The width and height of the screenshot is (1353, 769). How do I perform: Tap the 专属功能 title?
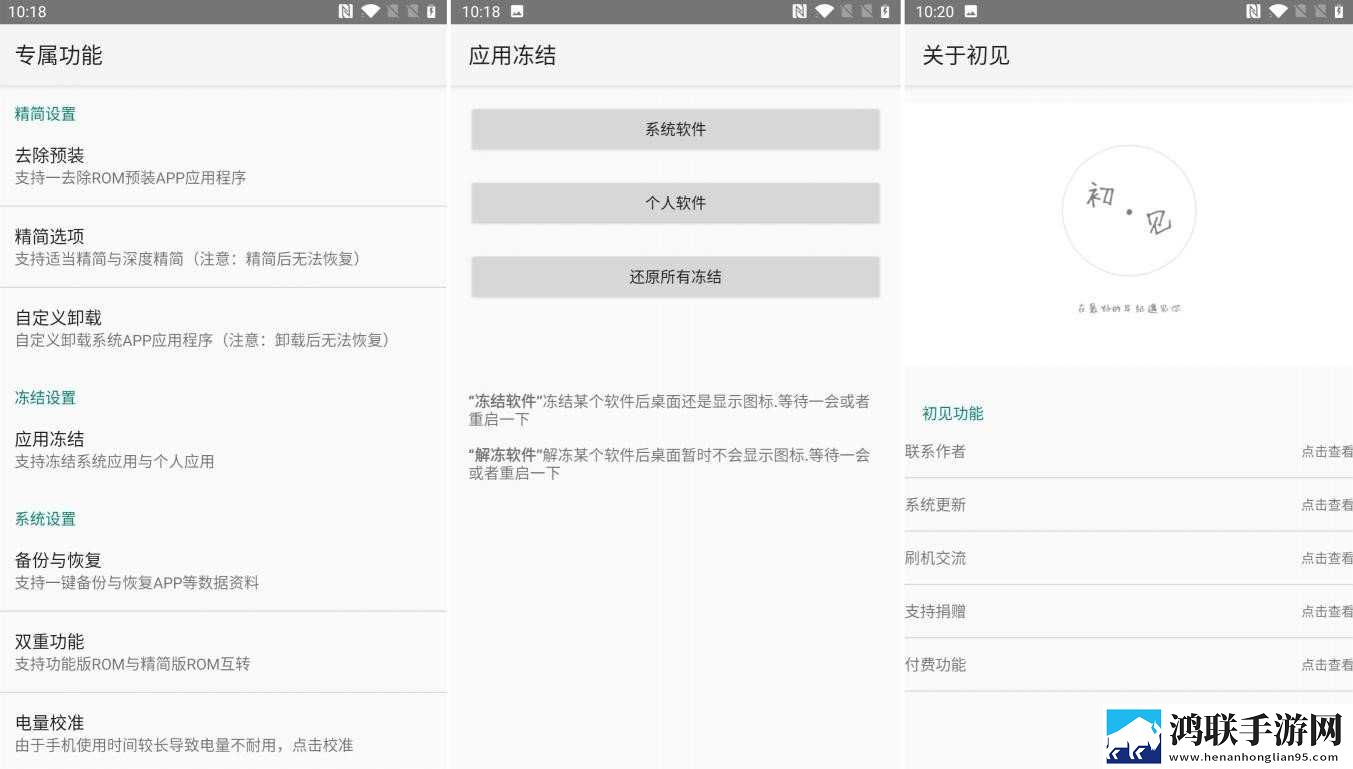[x=58, y=55]
